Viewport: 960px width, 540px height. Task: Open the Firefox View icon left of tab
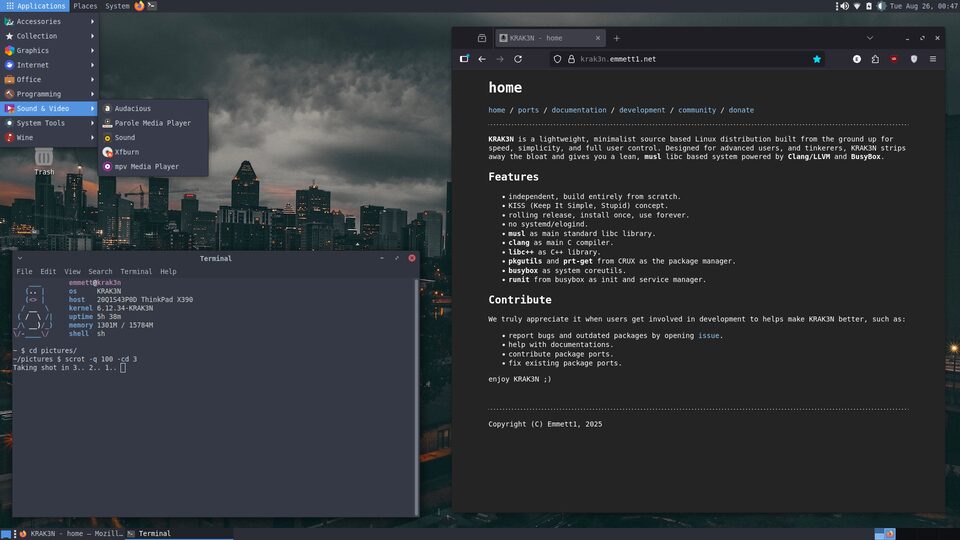482,38
